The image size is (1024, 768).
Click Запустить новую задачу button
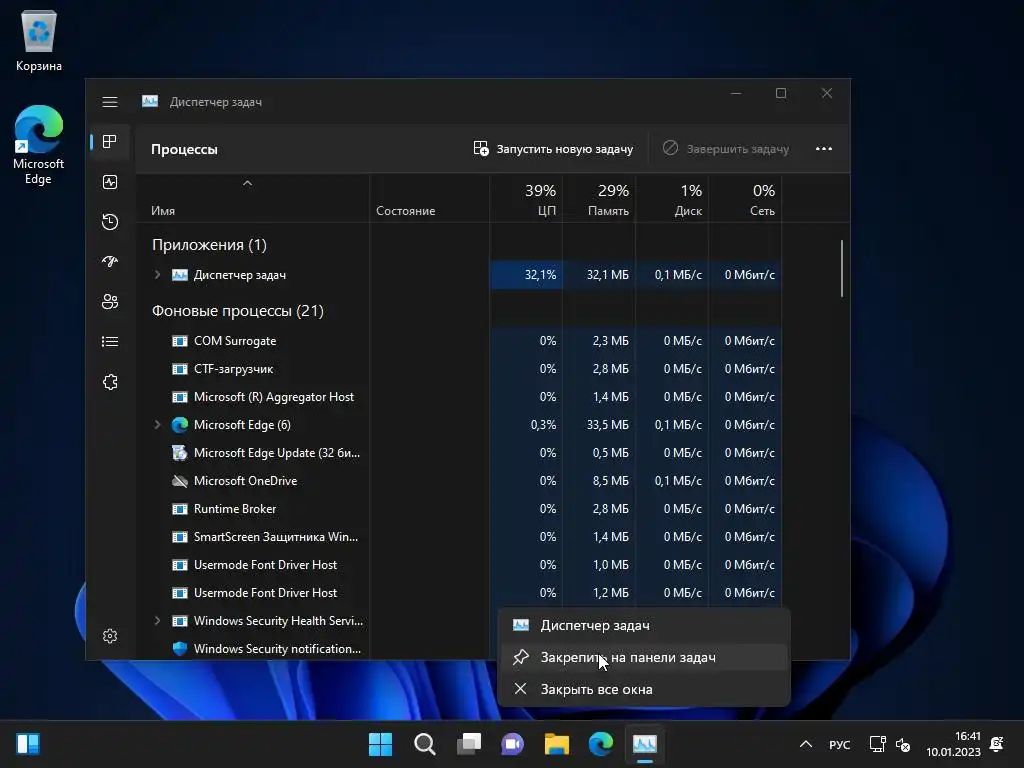coord(553,149)
